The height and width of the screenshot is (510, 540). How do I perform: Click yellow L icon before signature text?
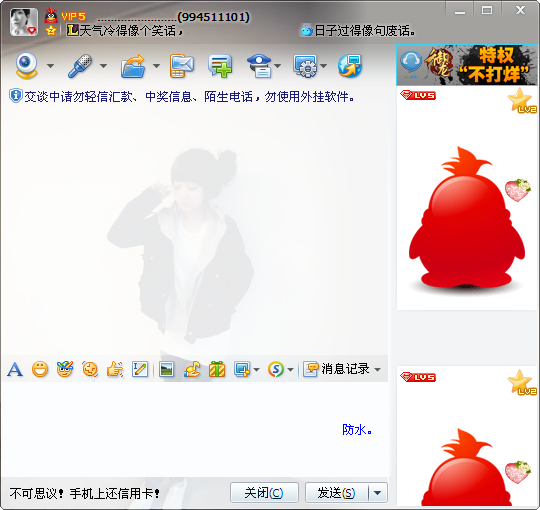point(72,30)
